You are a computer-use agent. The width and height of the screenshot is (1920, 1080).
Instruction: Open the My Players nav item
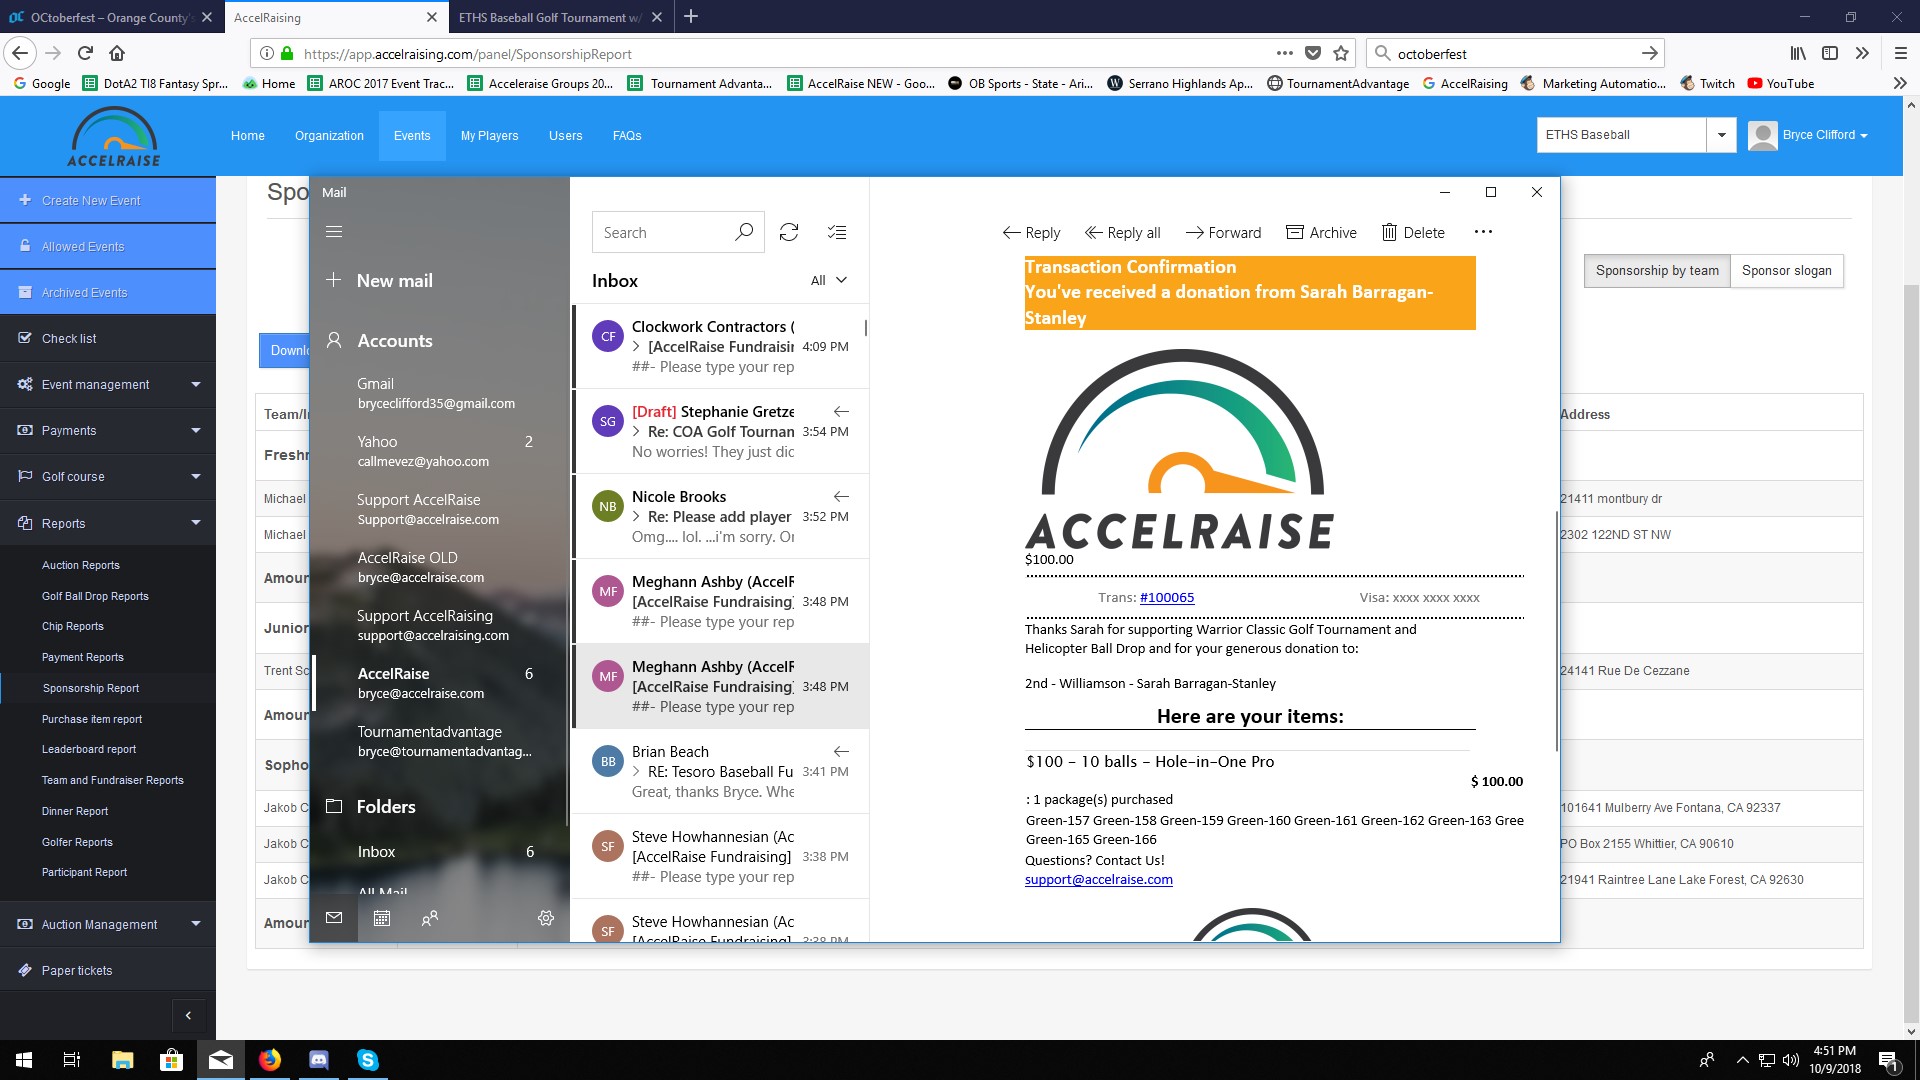coord(489,135)
